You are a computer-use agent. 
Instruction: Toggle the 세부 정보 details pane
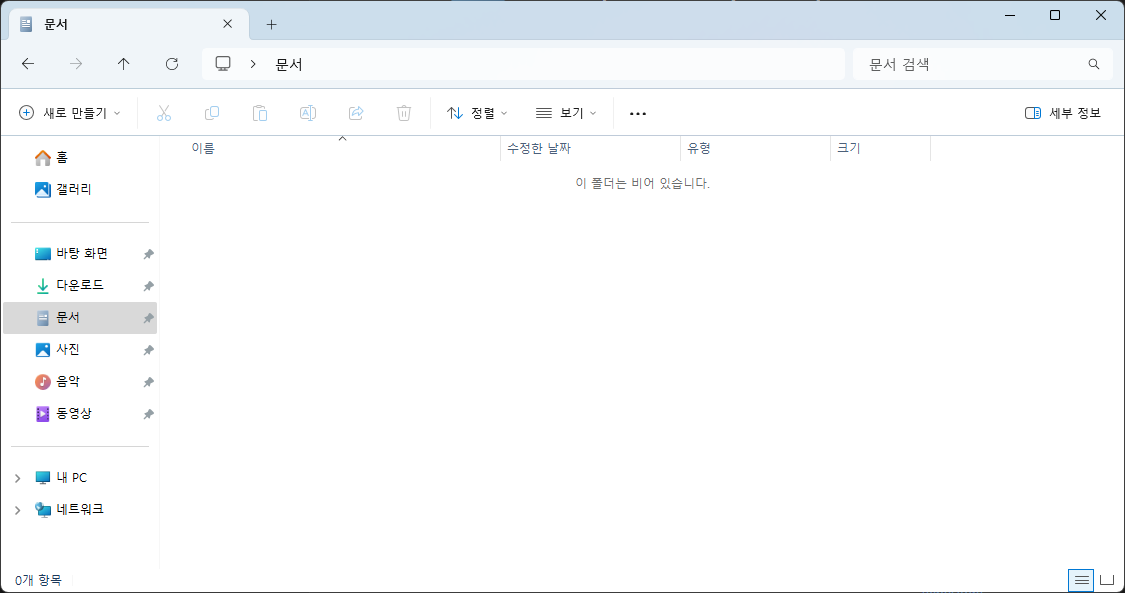[x=1063, y=113]
